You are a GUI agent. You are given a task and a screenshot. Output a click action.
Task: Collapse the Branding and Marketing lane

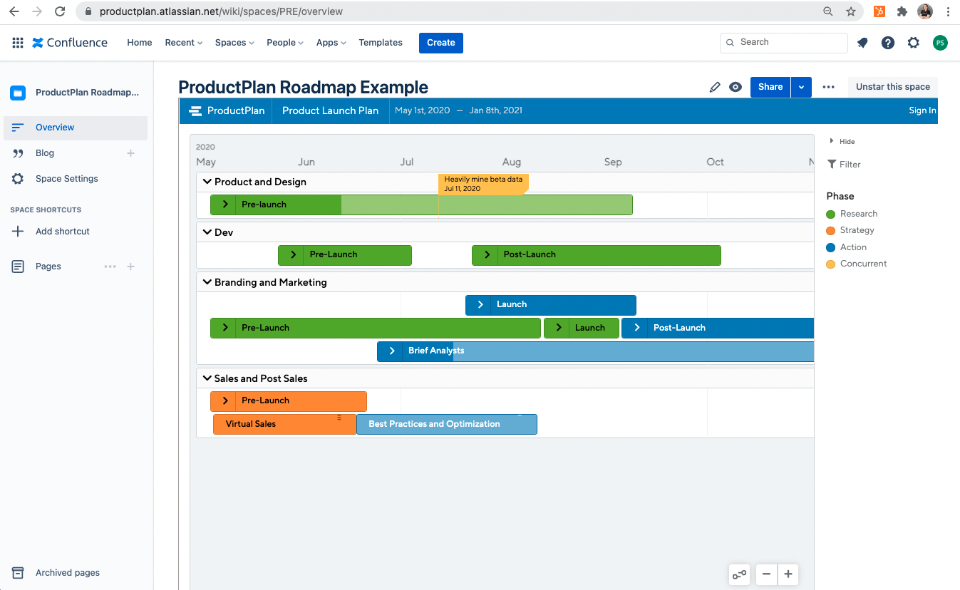tap(207, 282)
